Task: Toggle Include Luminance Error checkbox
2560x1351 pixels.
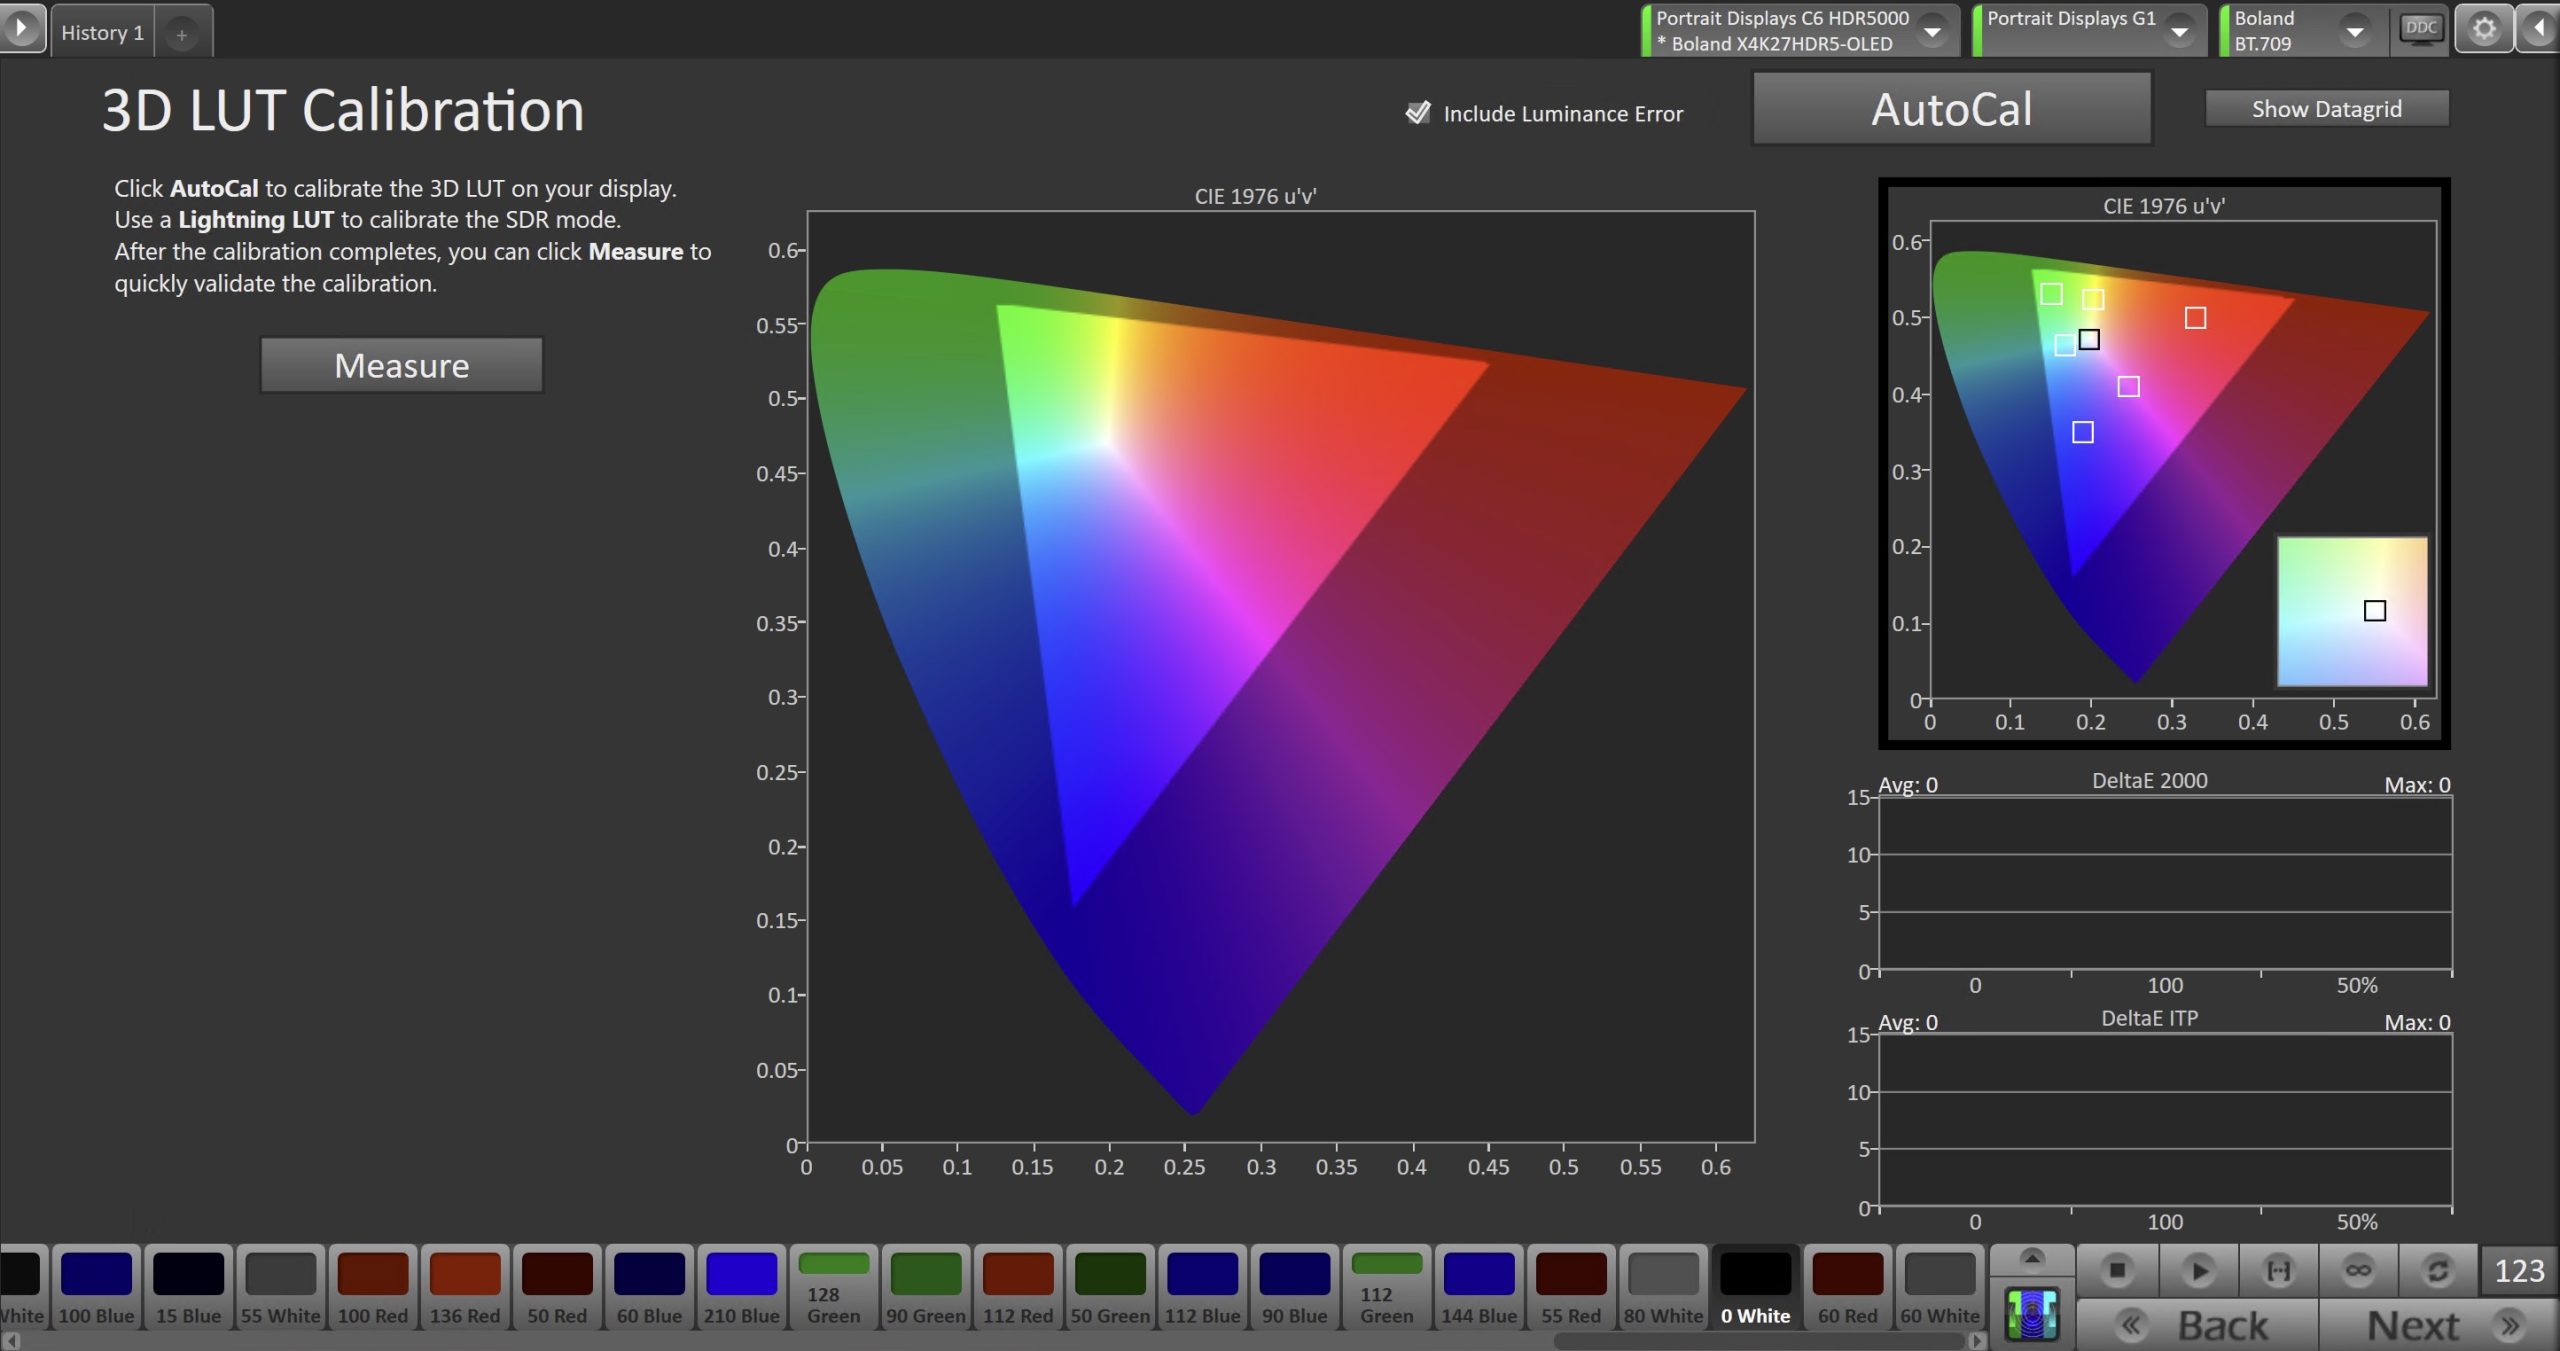Action: coord(1417,113)
